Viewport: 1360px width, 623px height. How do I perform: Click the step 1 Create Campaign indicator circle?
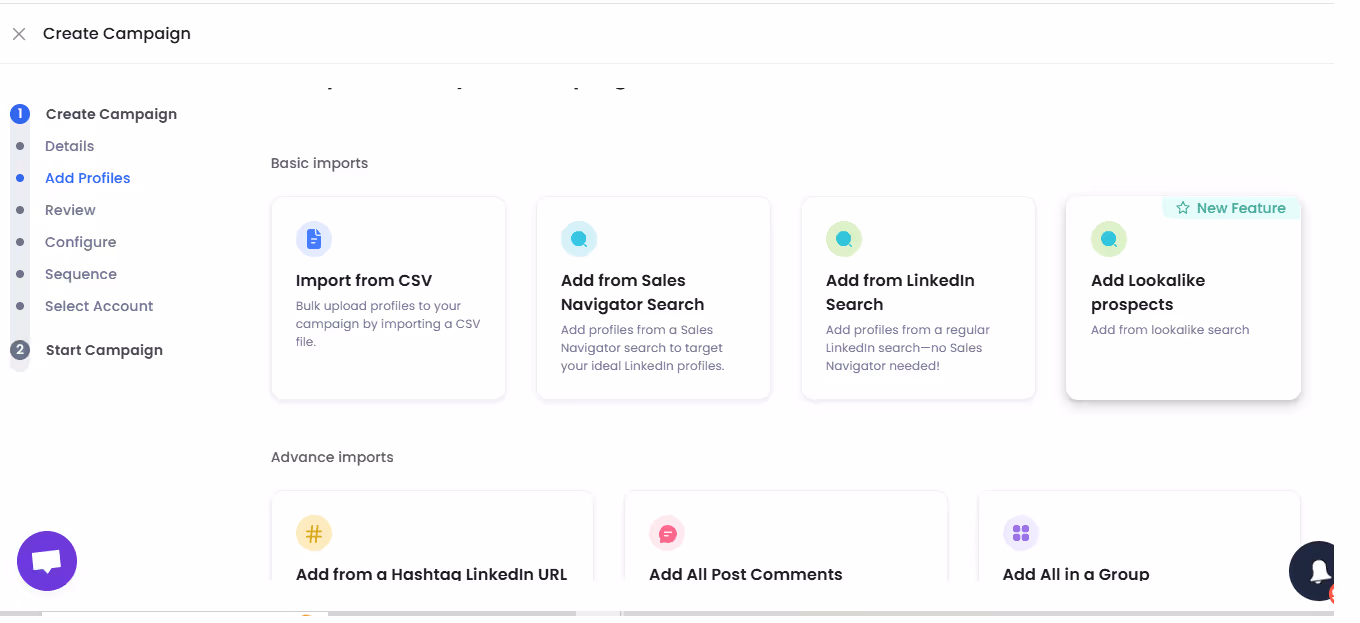pos(19,113)
